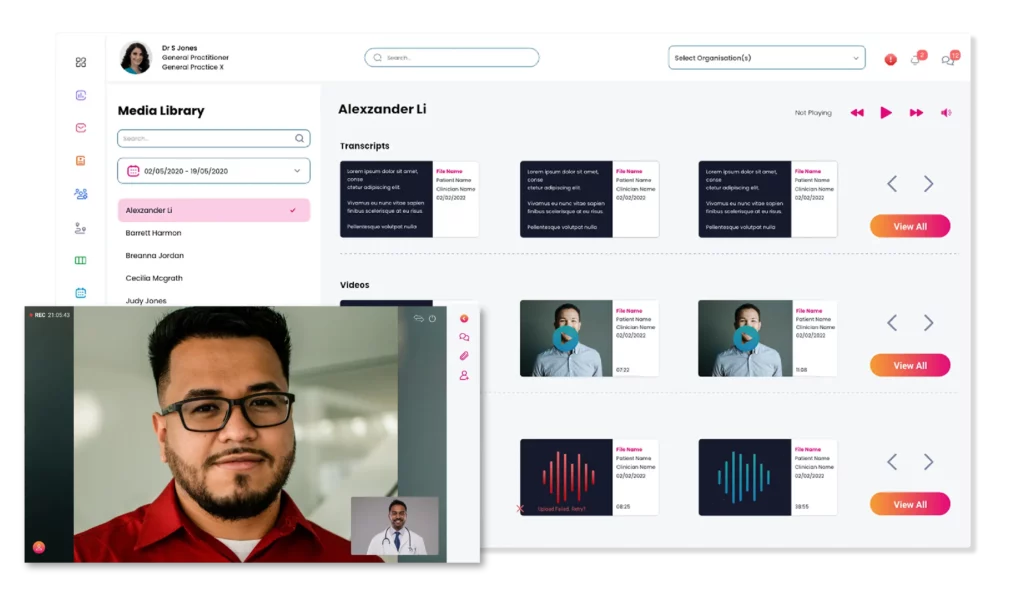
Task: Select patient Cecilia Mcgrath
Action: click(154, 278)
